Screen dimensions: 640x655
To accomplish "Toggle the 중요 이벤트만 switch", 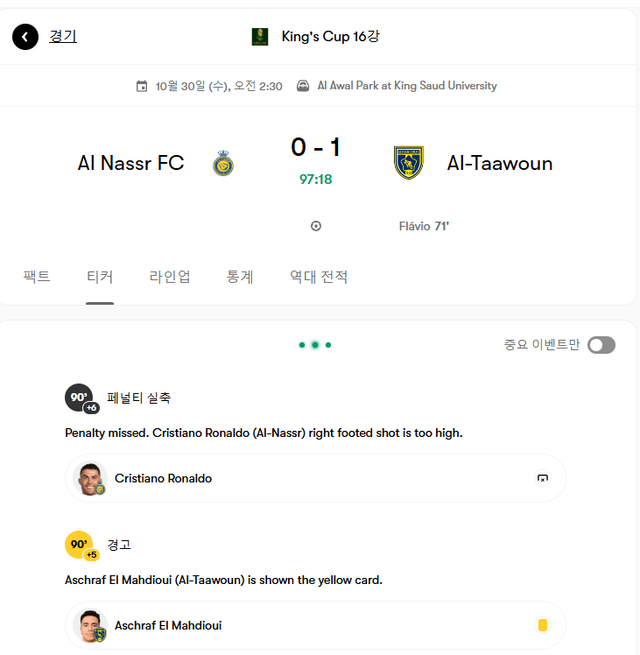I will tap(601, 345).
